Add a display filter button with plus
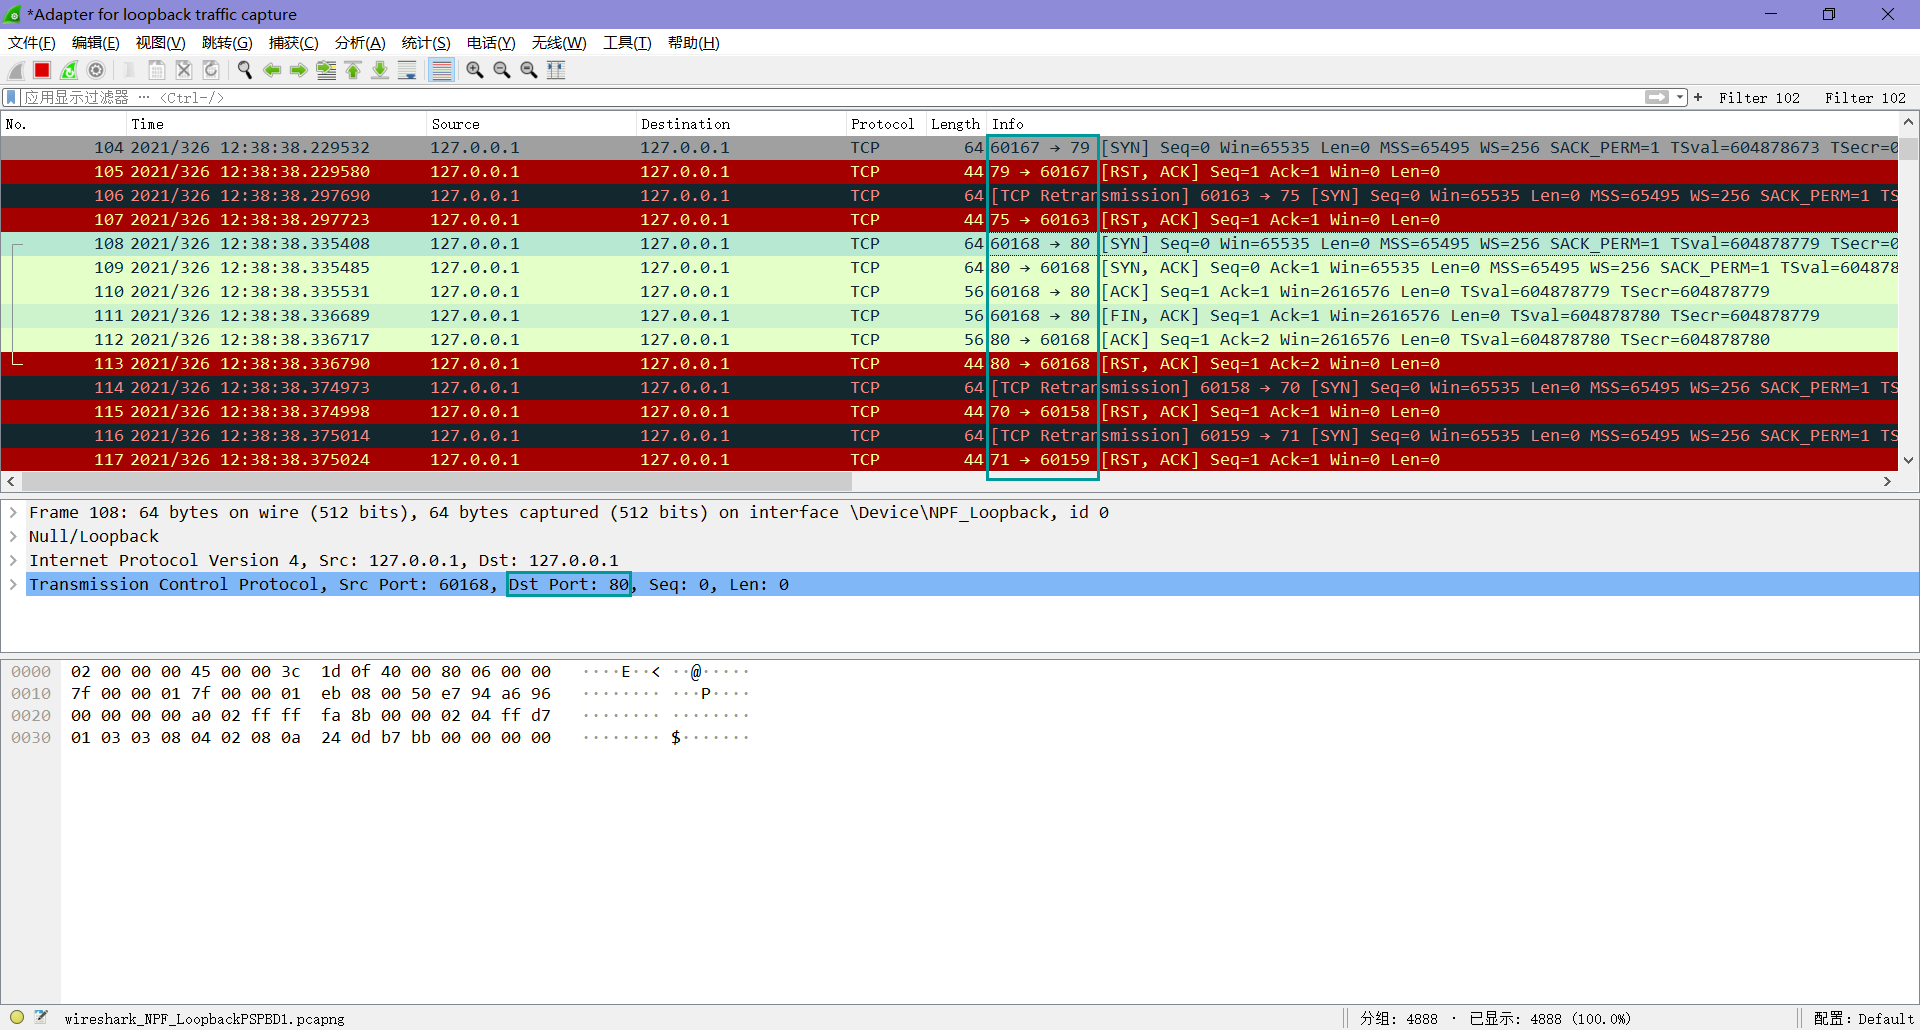 1698,97
